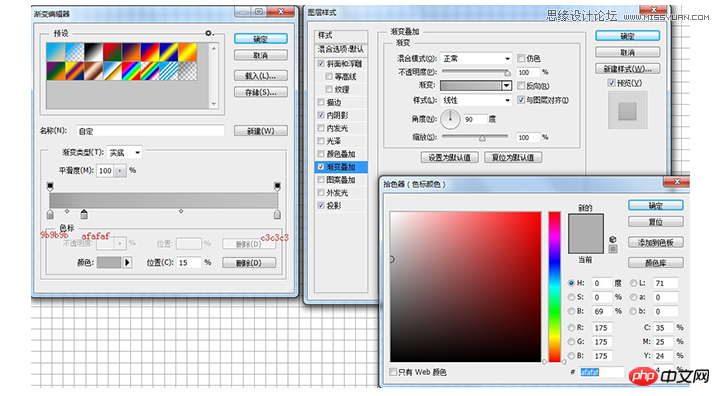Click the color stop 颜色 swatch
720x396 pixels.
coord(109,262)
